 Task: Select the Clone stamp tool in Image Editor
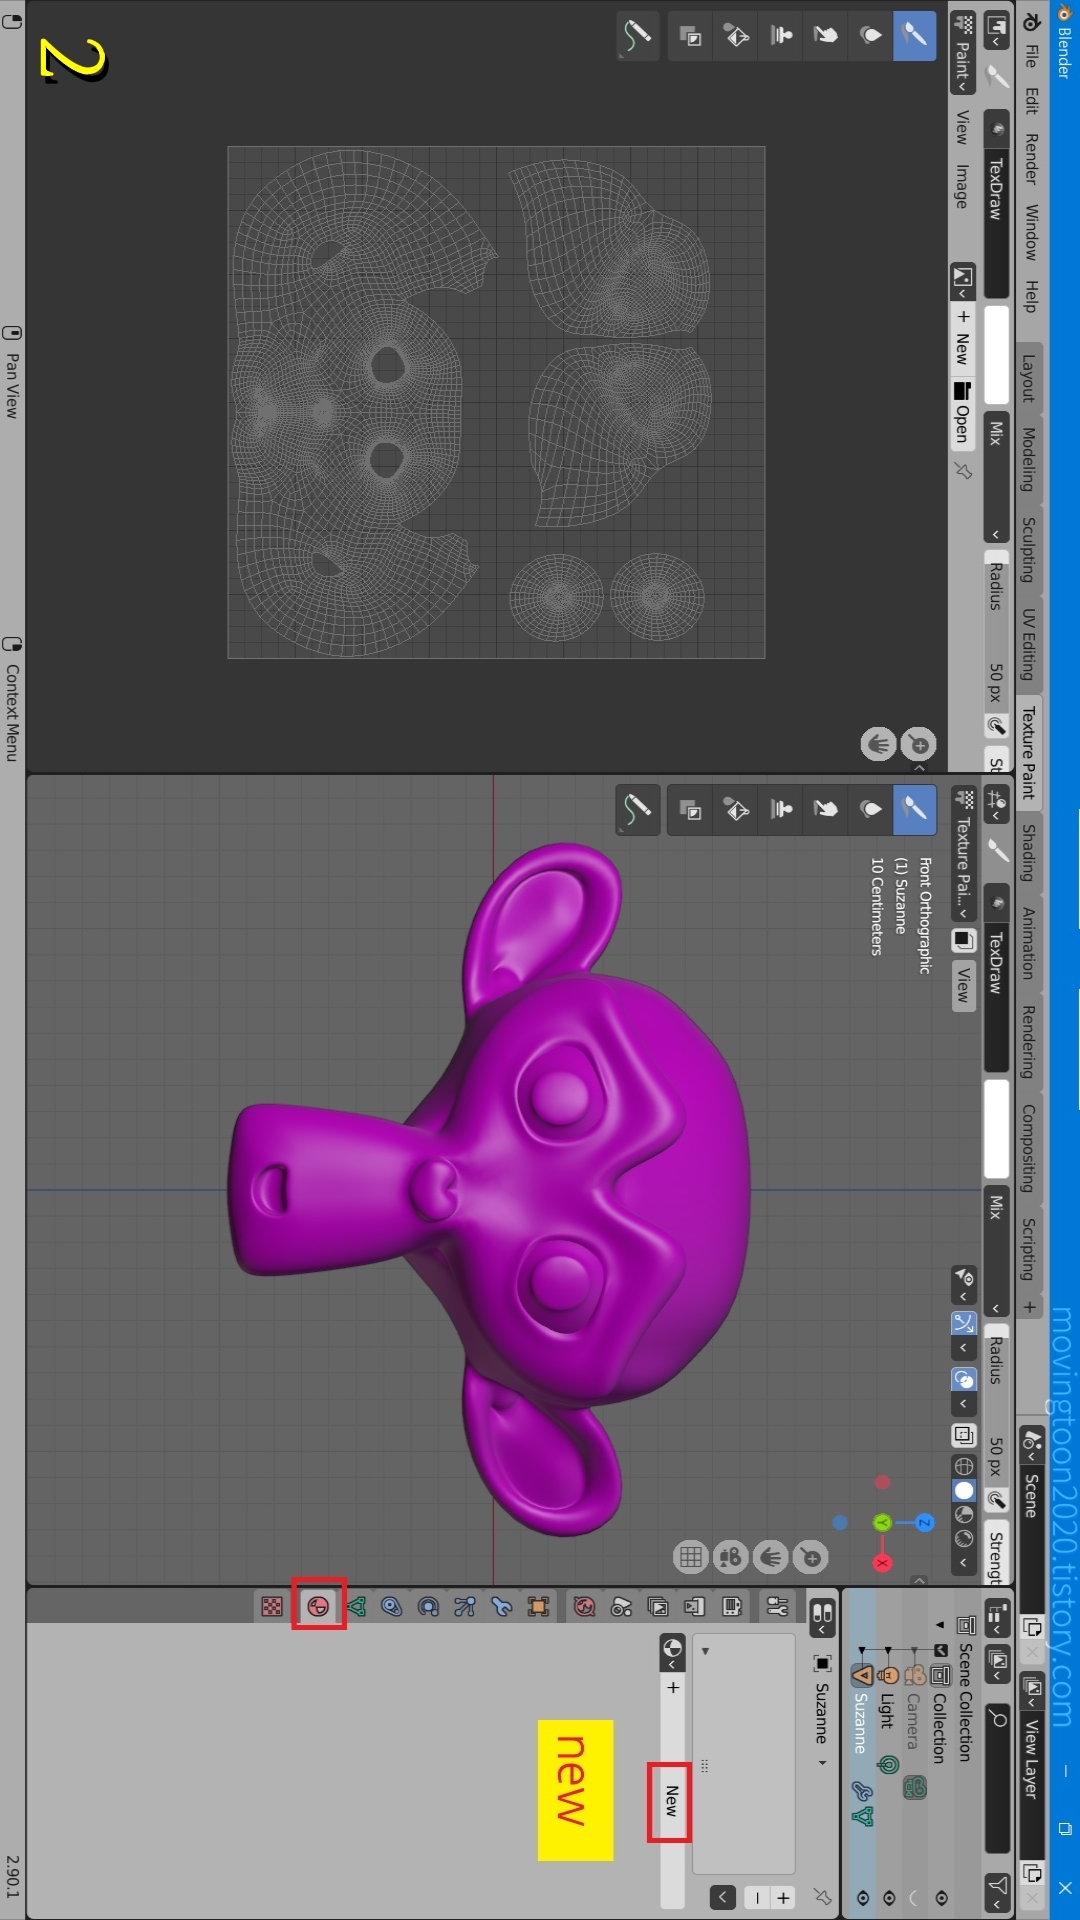[x=781, y=35]
